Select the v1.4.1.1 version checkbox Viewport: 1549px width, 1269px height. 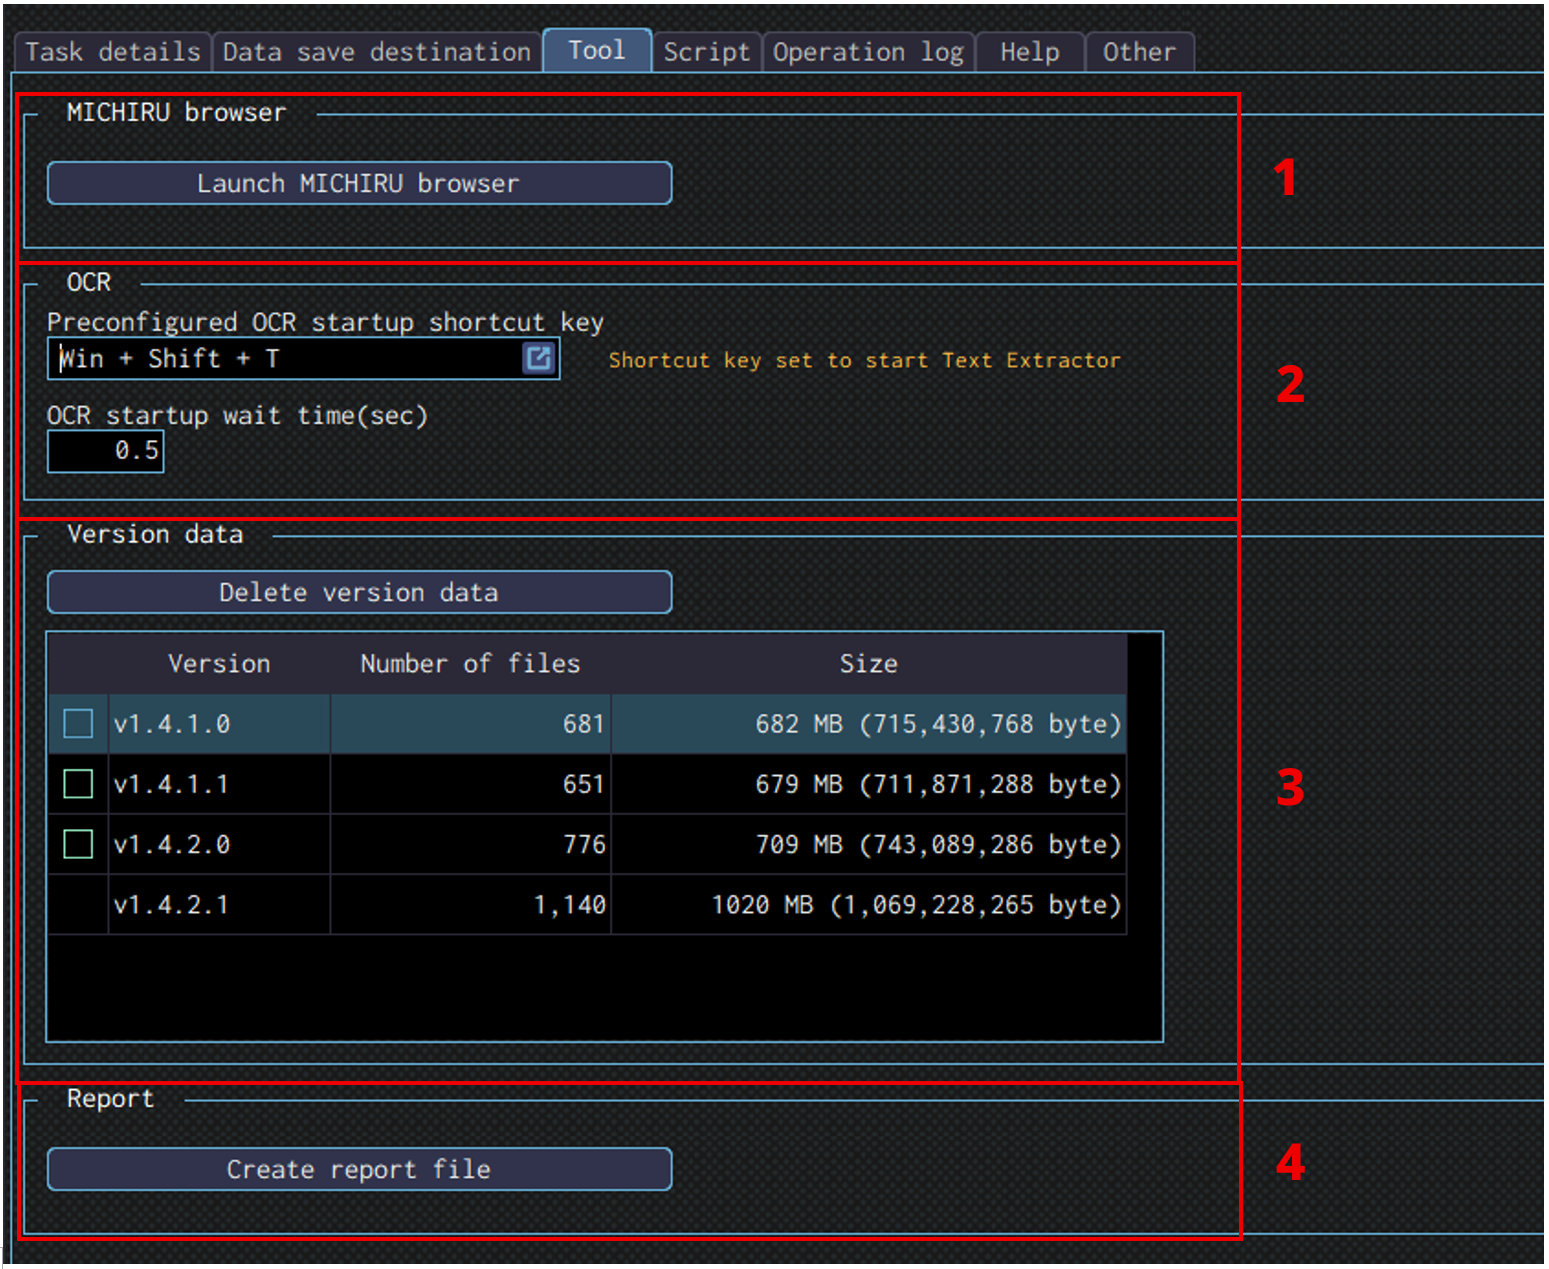click(x=78, y=784)
